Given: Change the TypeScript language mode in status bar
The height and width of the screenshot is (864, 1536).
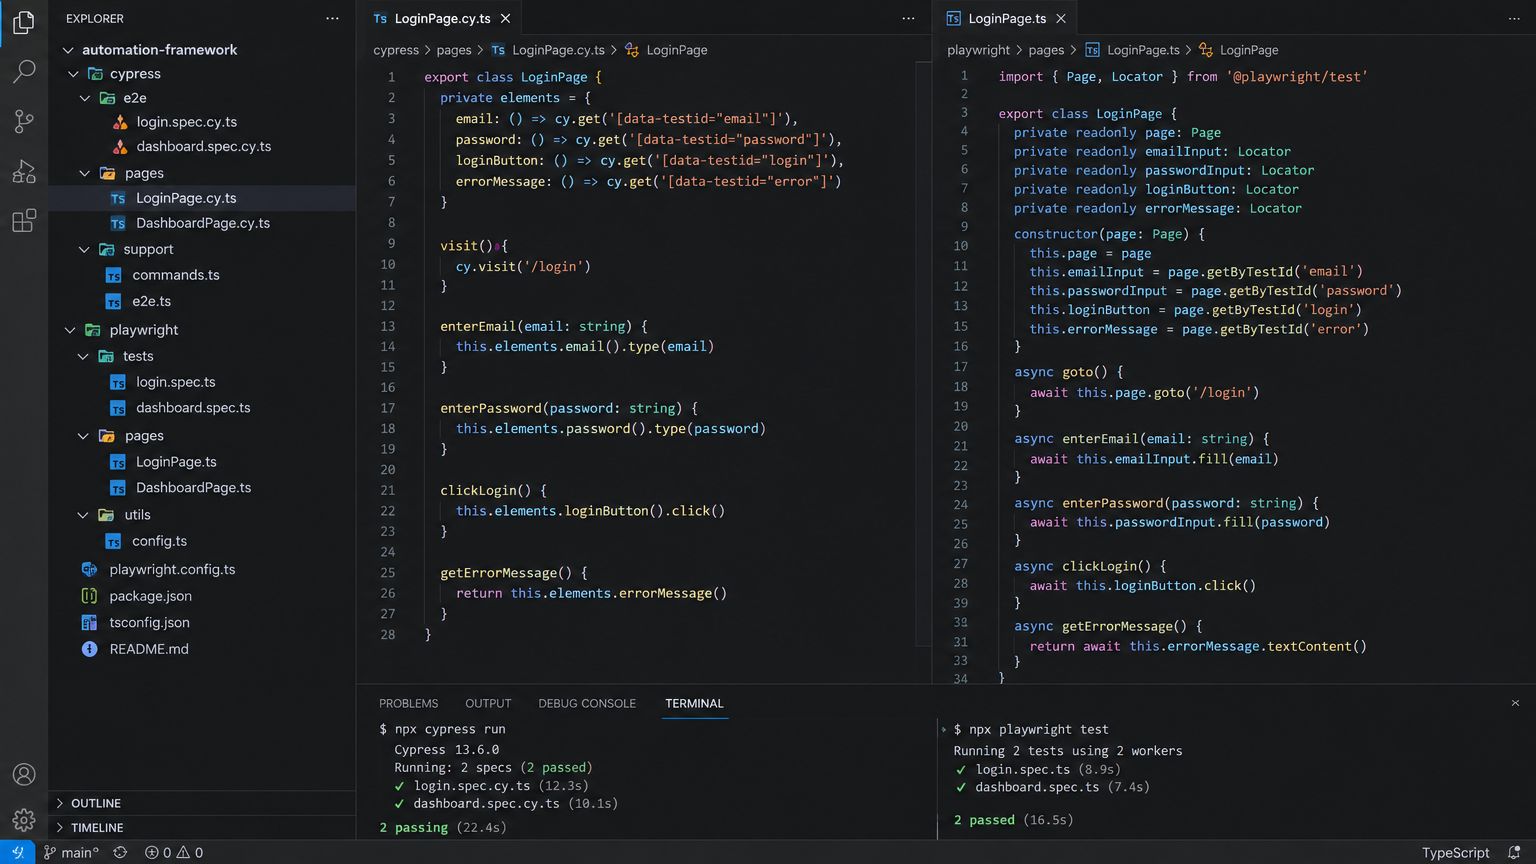Looking at the screenshot, I should [1455, 852].
